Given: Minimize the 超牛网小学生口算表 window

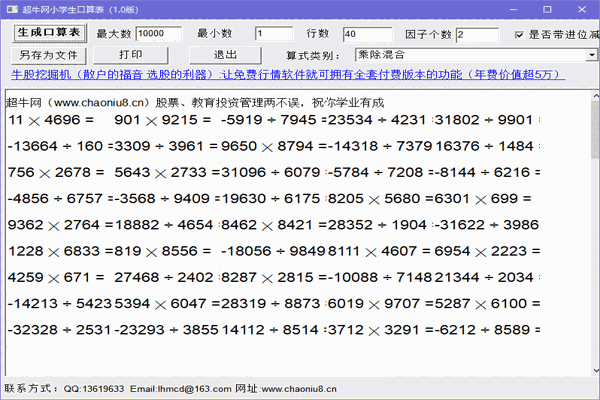Looking at the screenshot, I should 514,9.
